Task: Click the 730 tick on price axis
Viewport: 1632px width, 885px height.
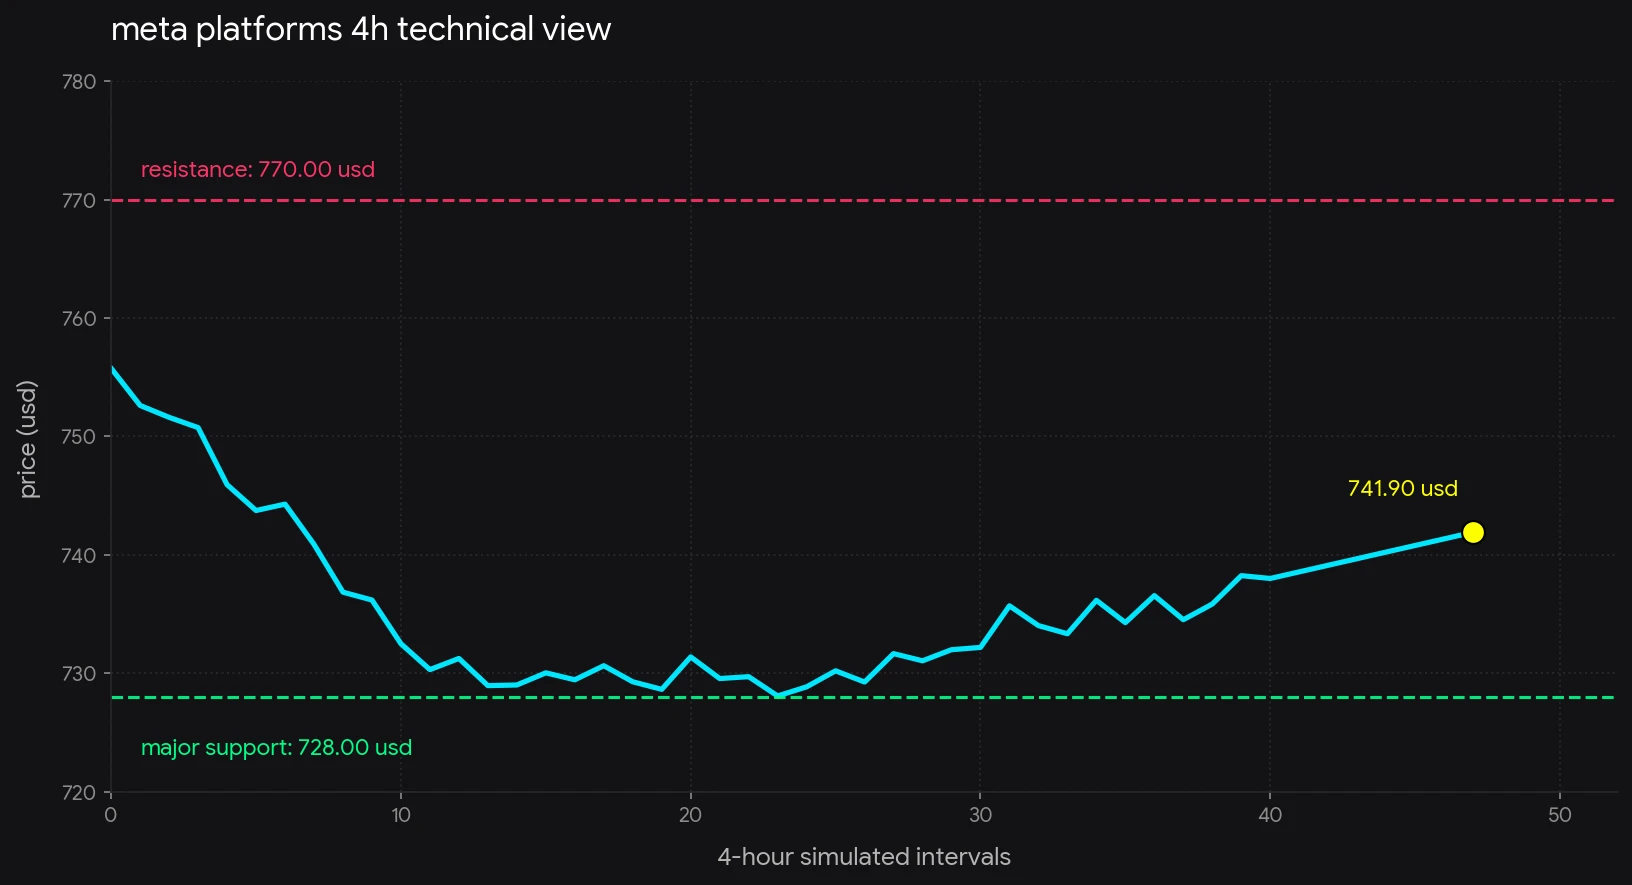Action: (x=79, y=674)
